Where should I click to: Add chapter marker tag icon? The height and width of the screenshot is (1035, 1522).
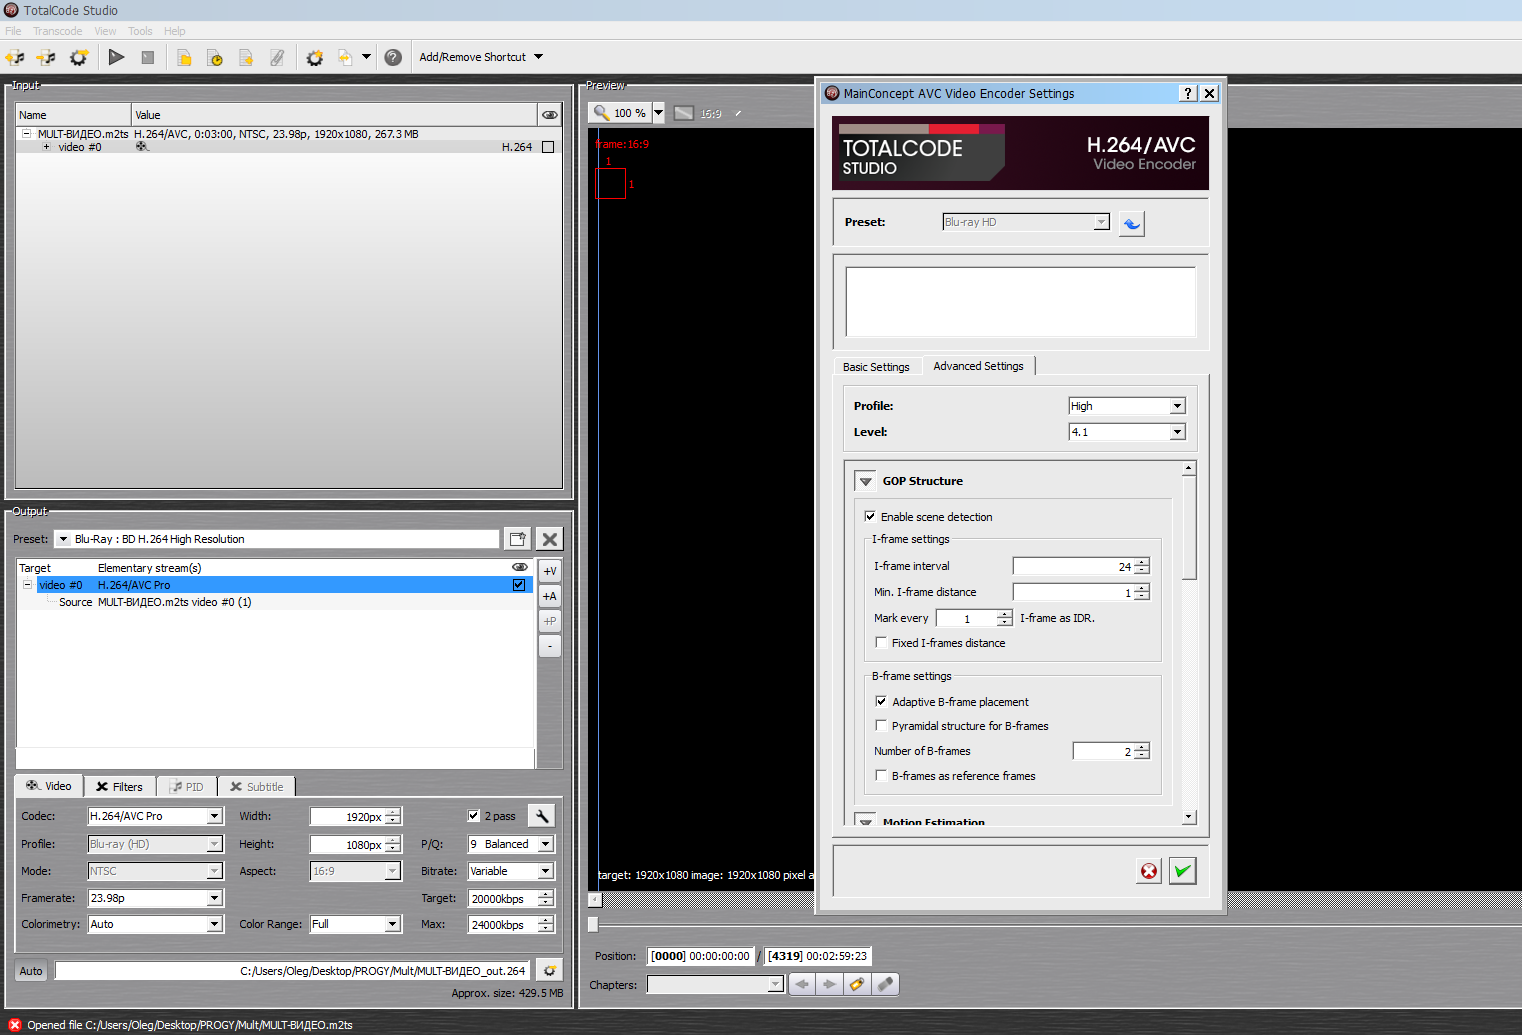(x=857, y=984)
